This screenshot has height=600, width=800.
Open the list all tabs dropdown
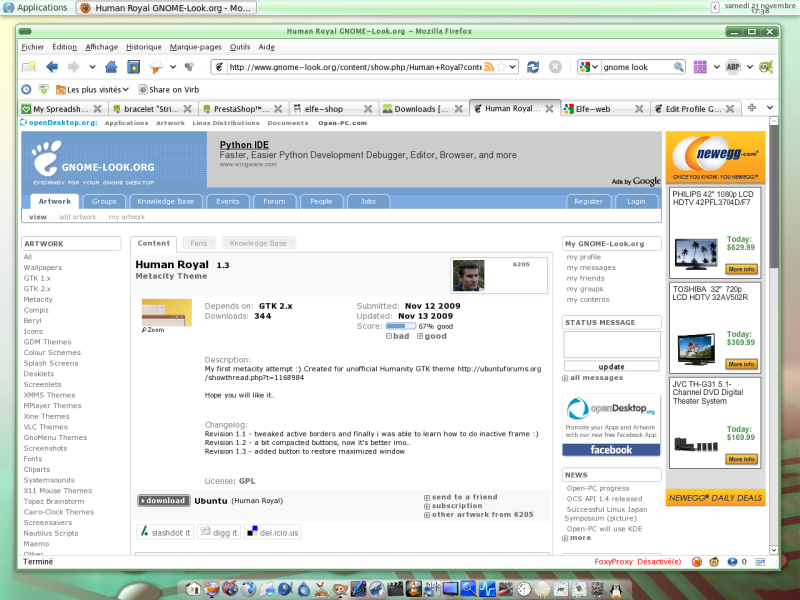770,108
